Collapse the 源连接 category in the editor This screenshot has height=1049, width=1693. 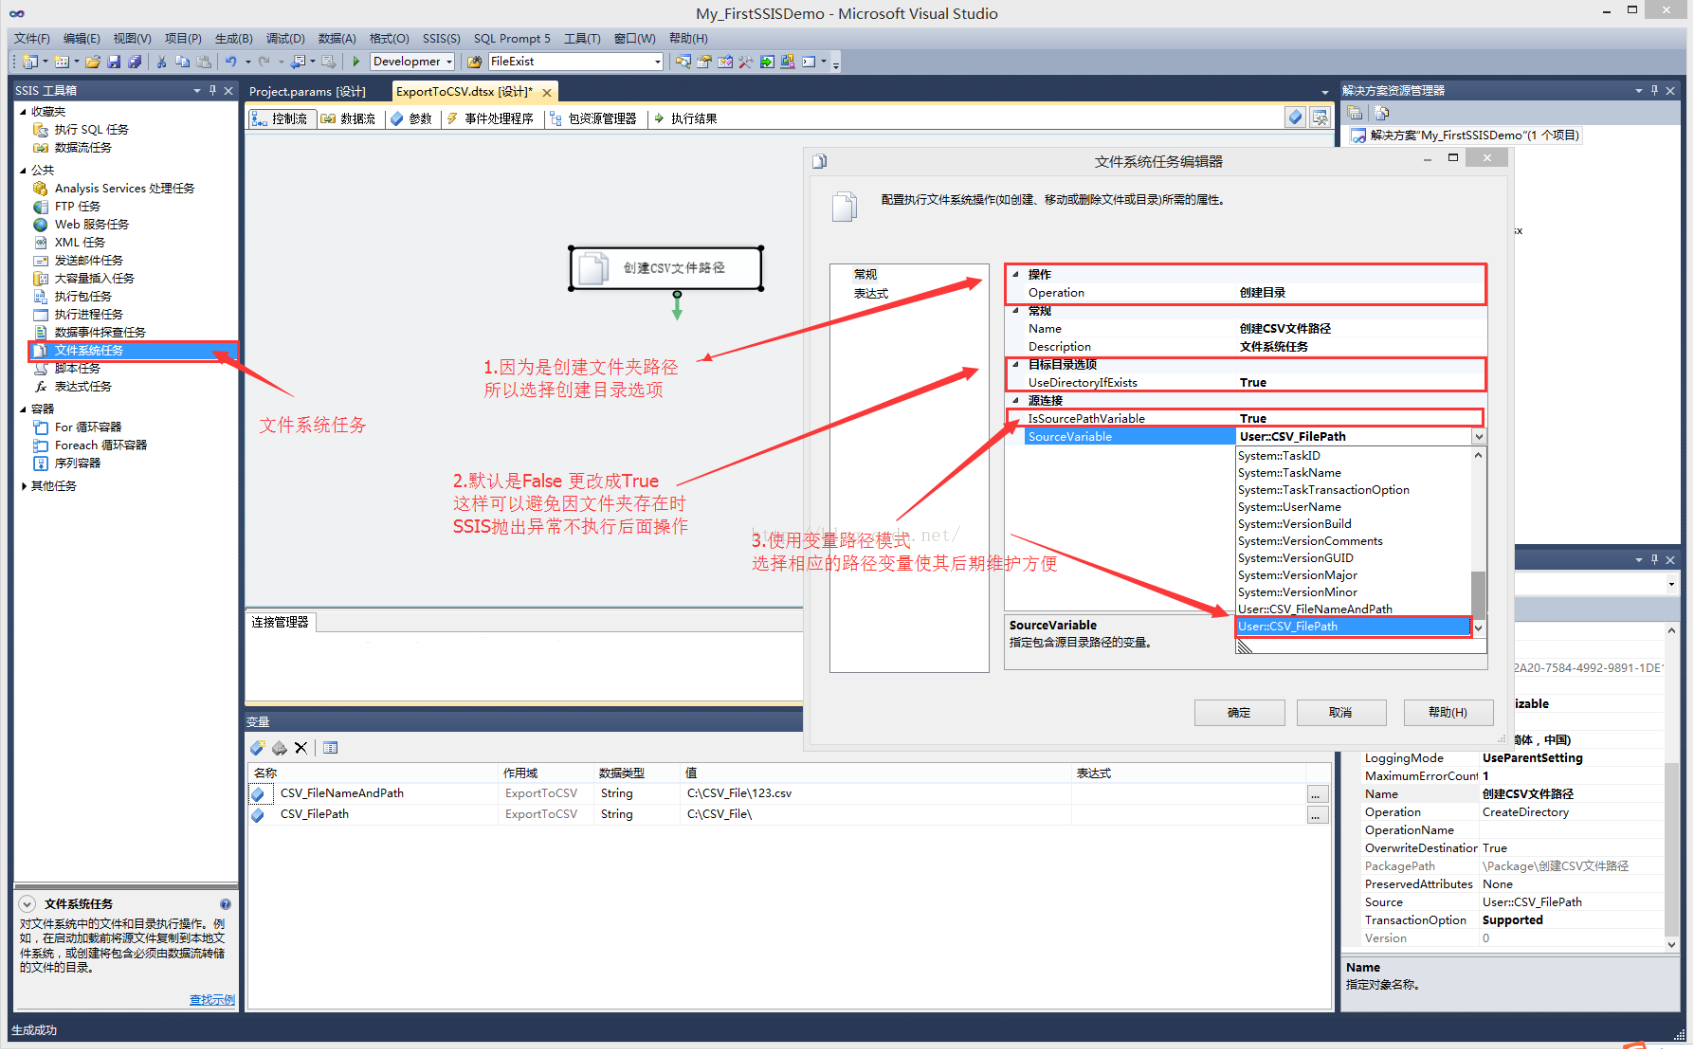point(1016,400)
